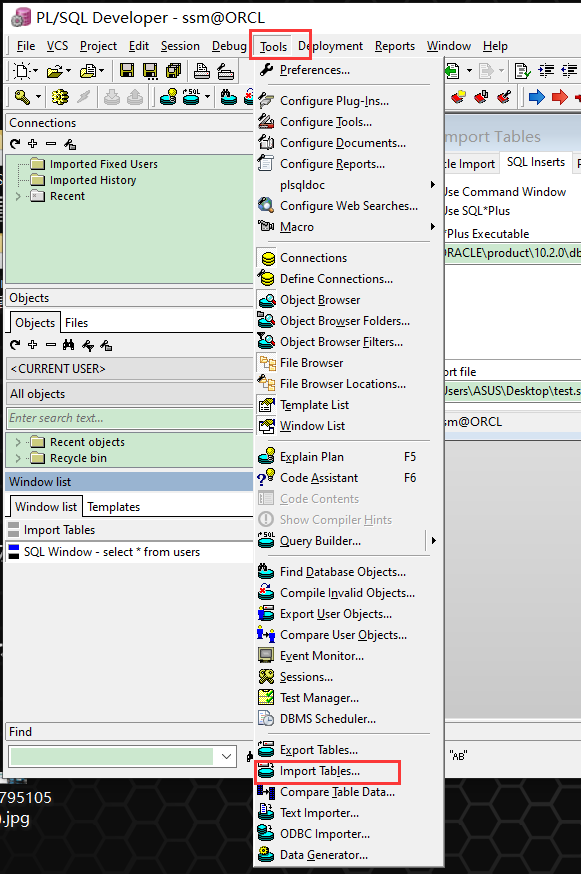581x874 pixels.
Task: Select the SQL Inserts tab
Action: coord(536,162)
